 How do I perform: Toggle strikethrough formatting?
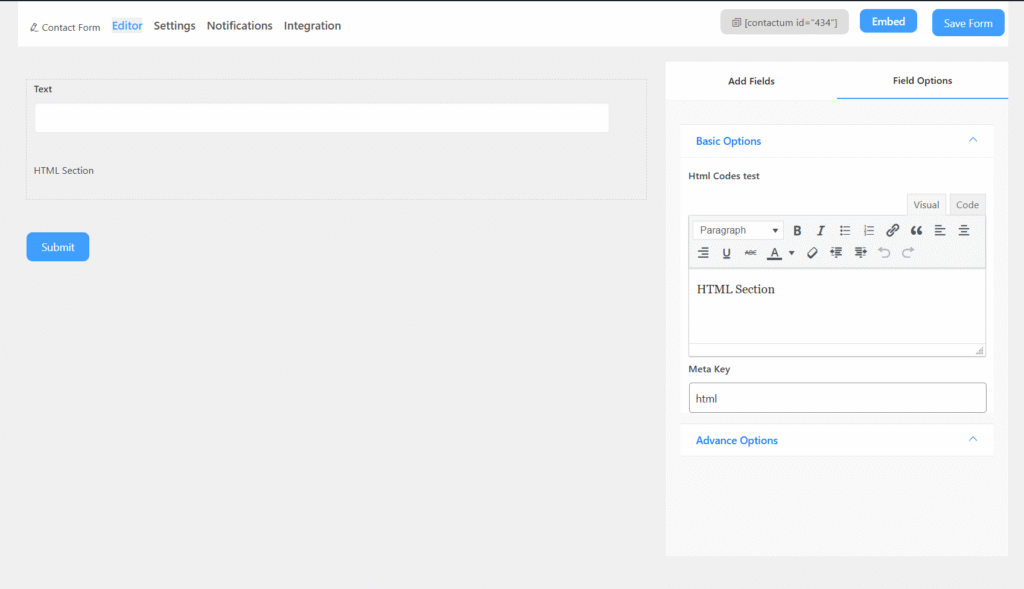point(750,253)
